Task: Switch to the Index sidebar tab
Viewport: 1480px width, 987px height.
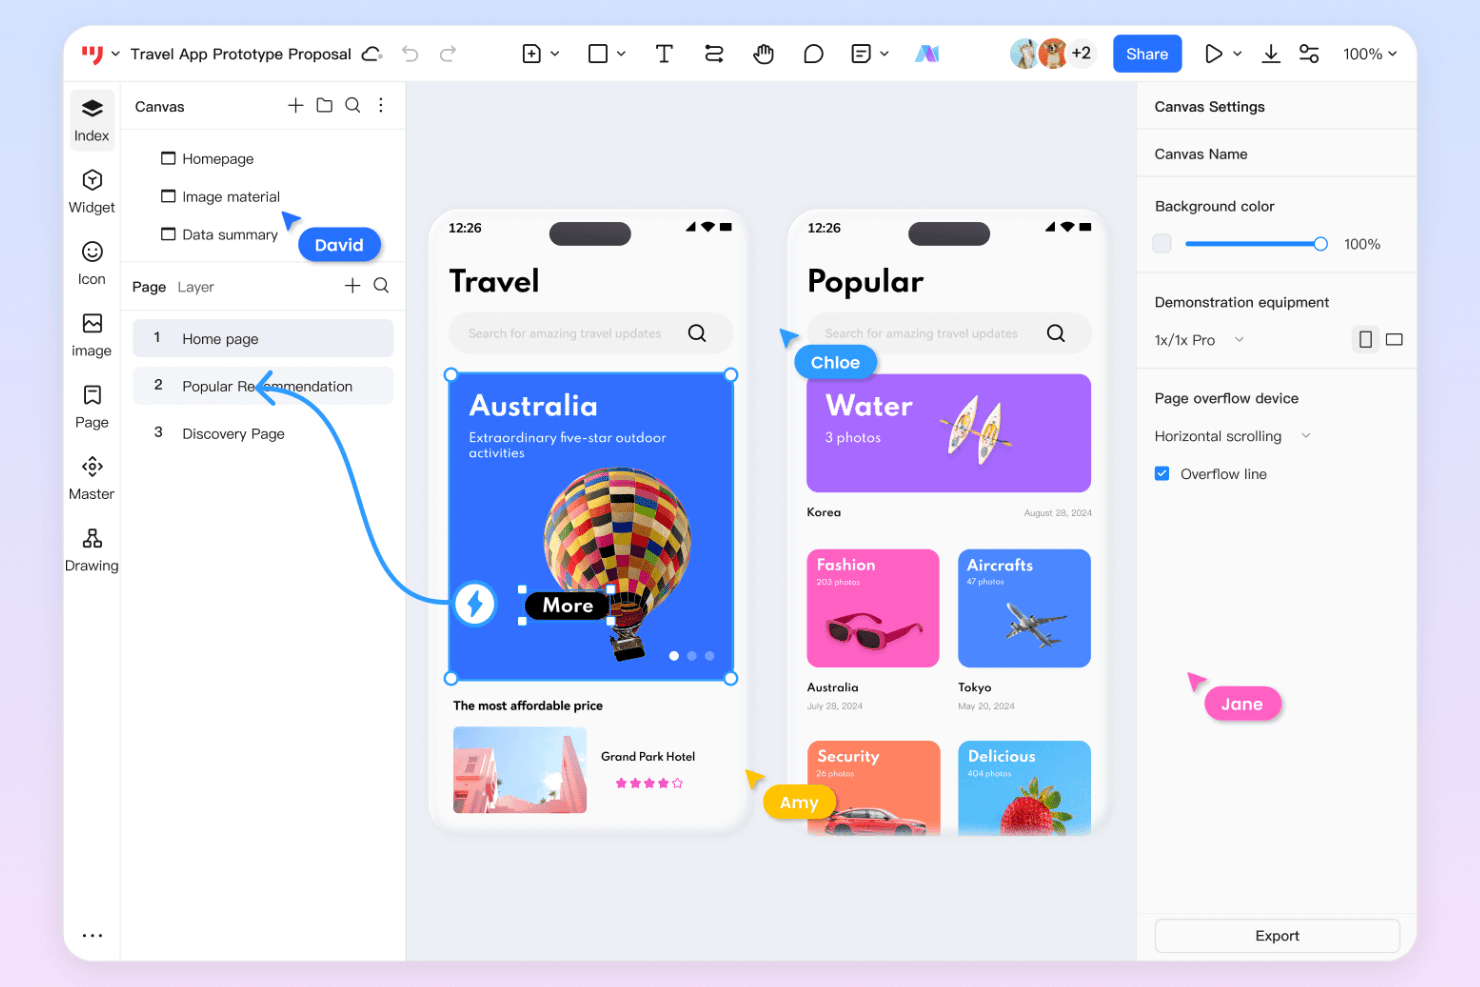Action: [92, 121]
